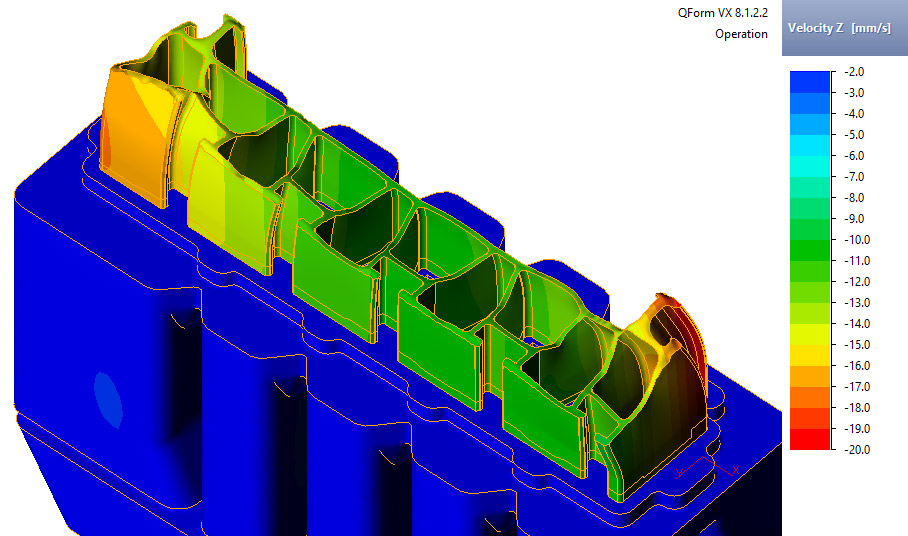The image size is (908, 536).
Task: Click the Operation label text
Action: [x=741, y=34]
